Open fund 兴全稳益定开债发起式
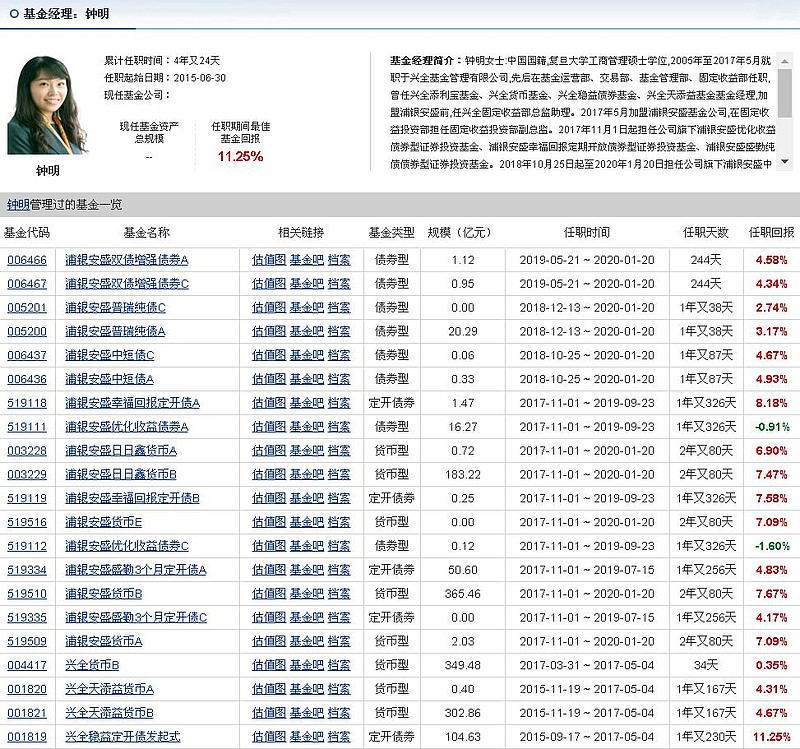Screen dimensions: 800x749 pyautogui.click(x=122, y=737)
